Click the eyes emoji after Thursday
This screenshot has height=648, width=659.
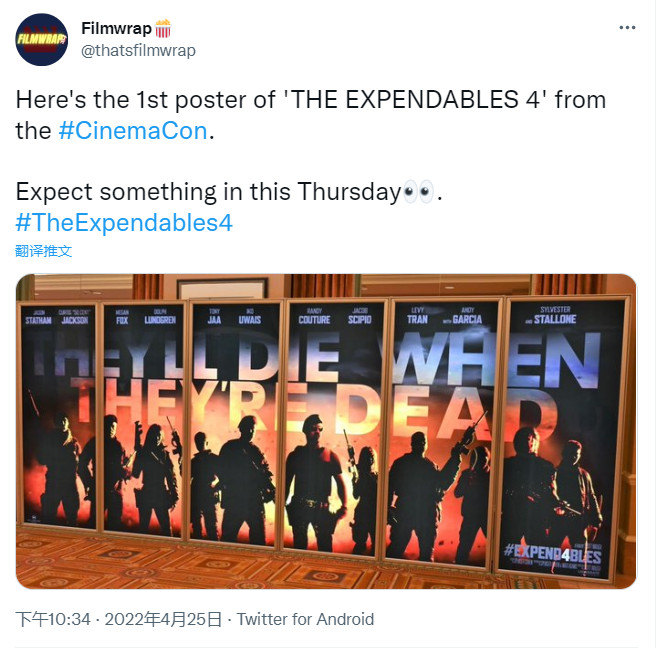(x=418, y=192)
